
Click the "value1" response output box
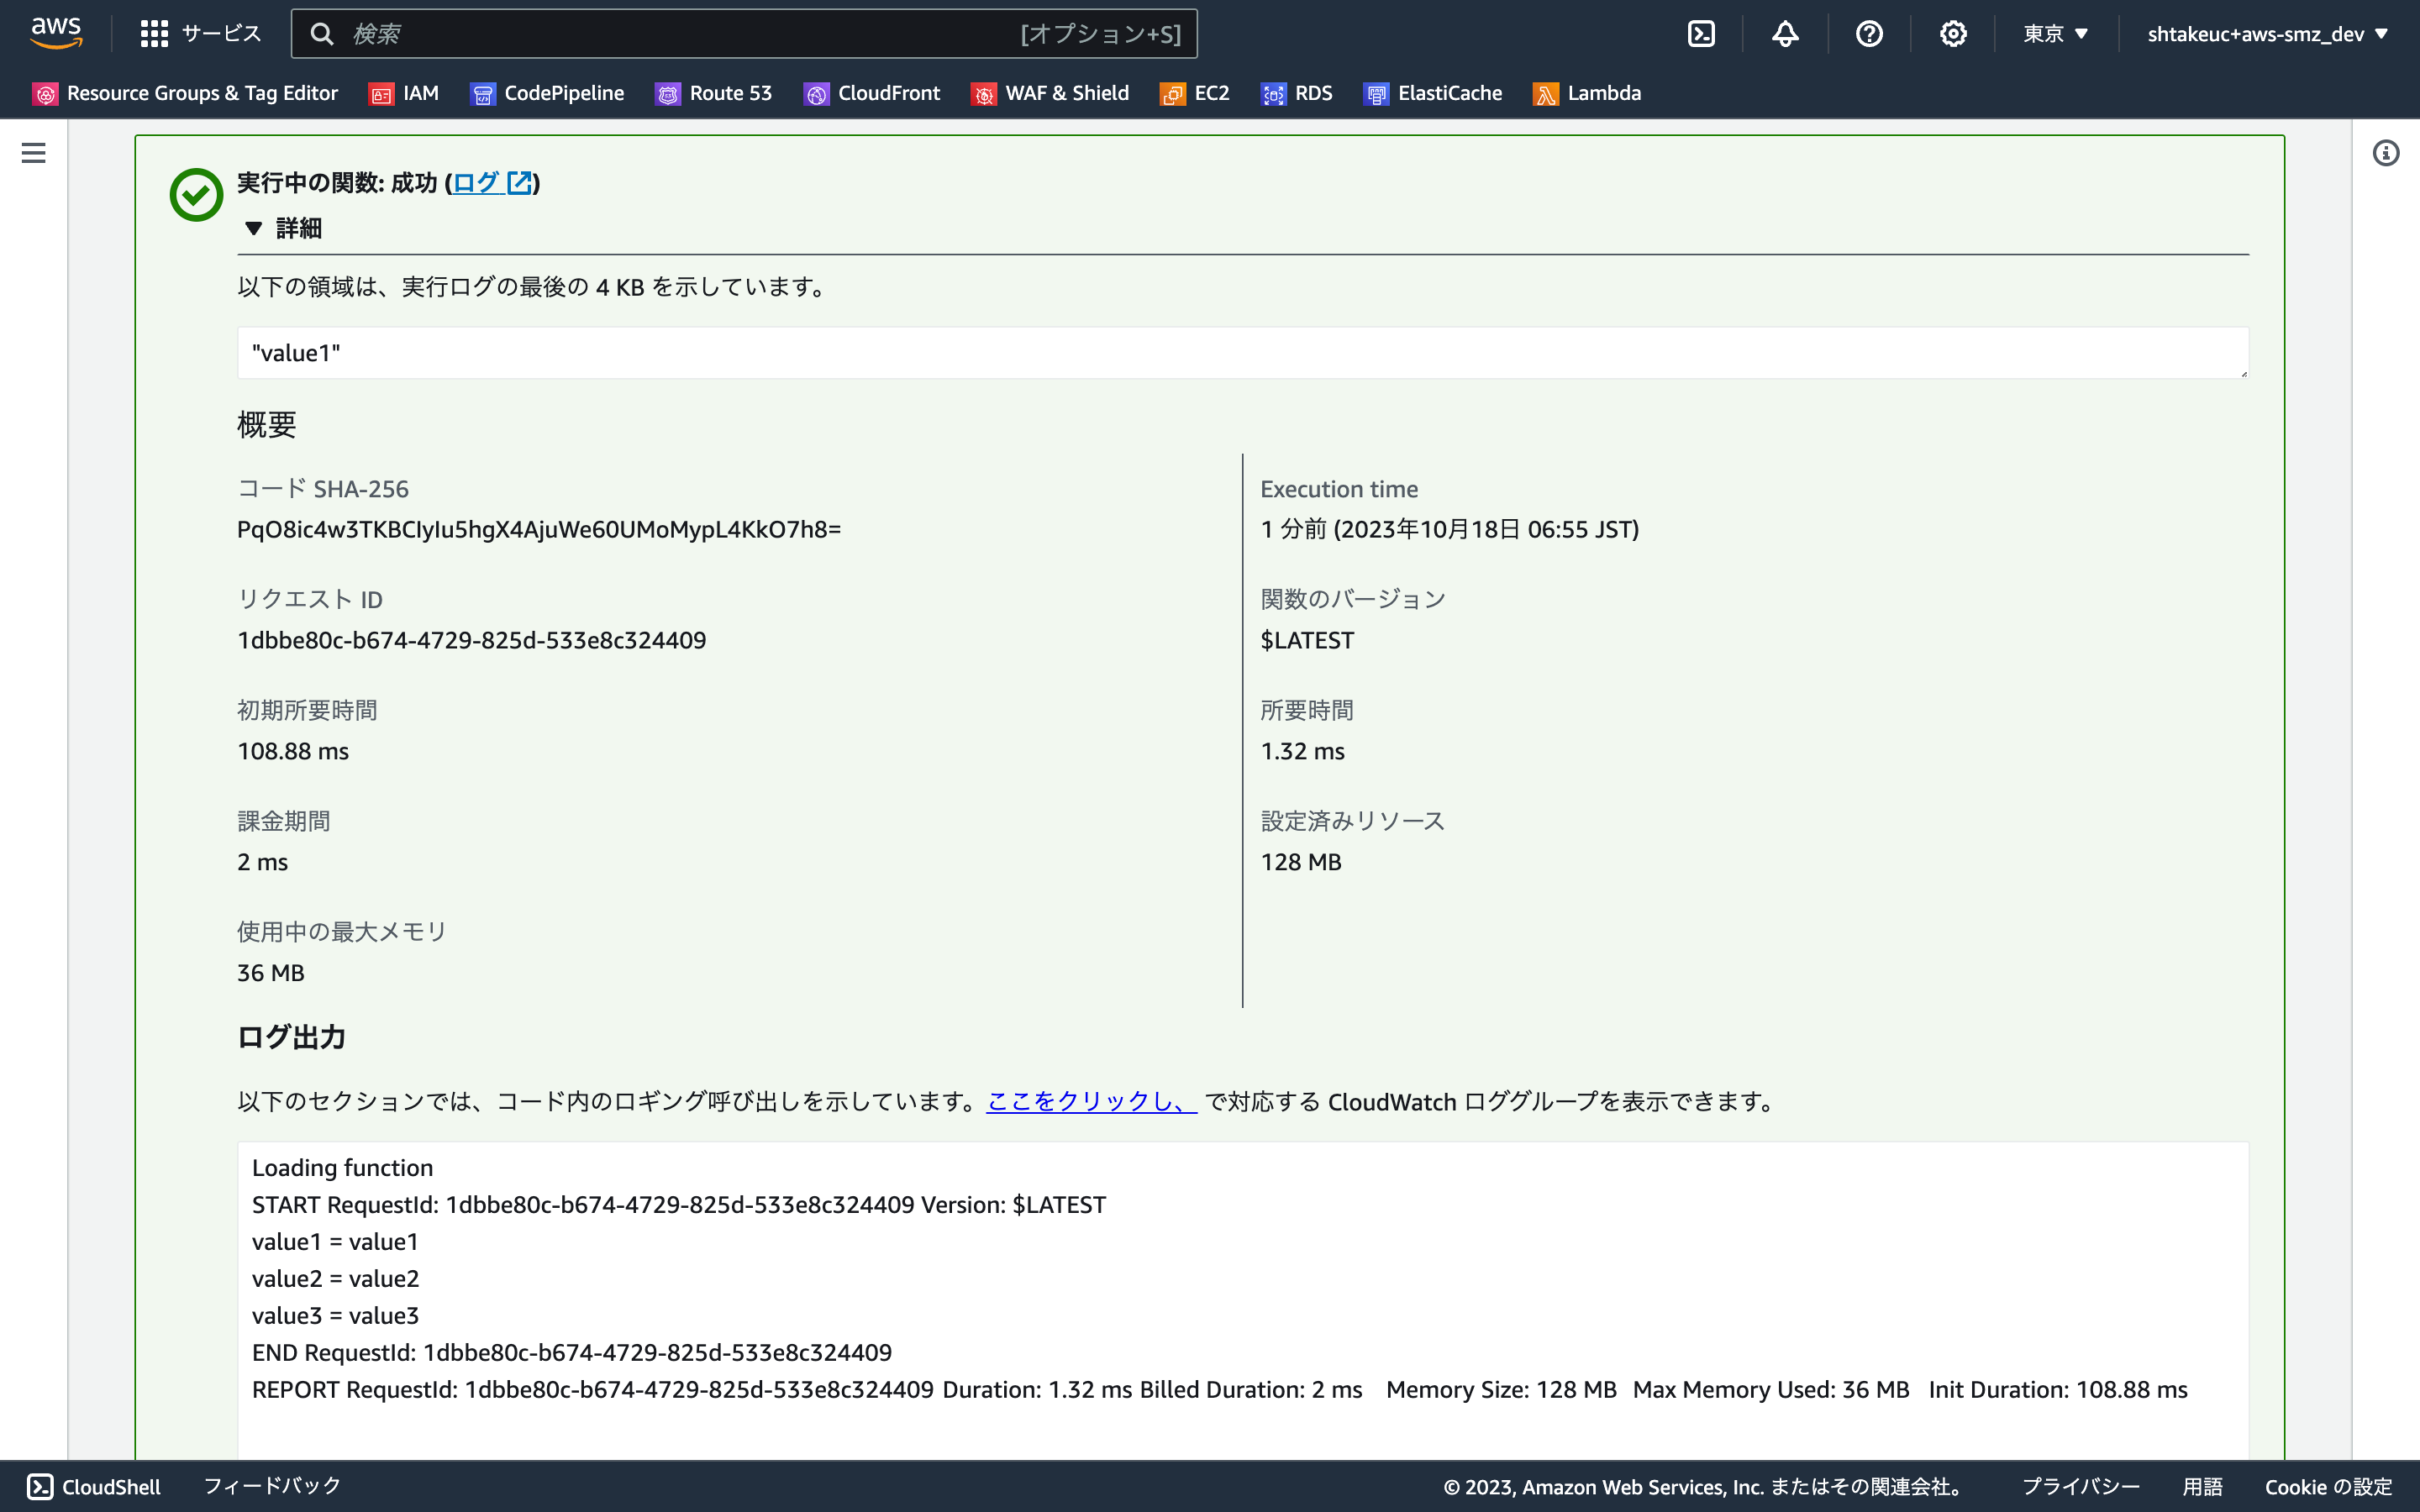(x=1243, y=353)
